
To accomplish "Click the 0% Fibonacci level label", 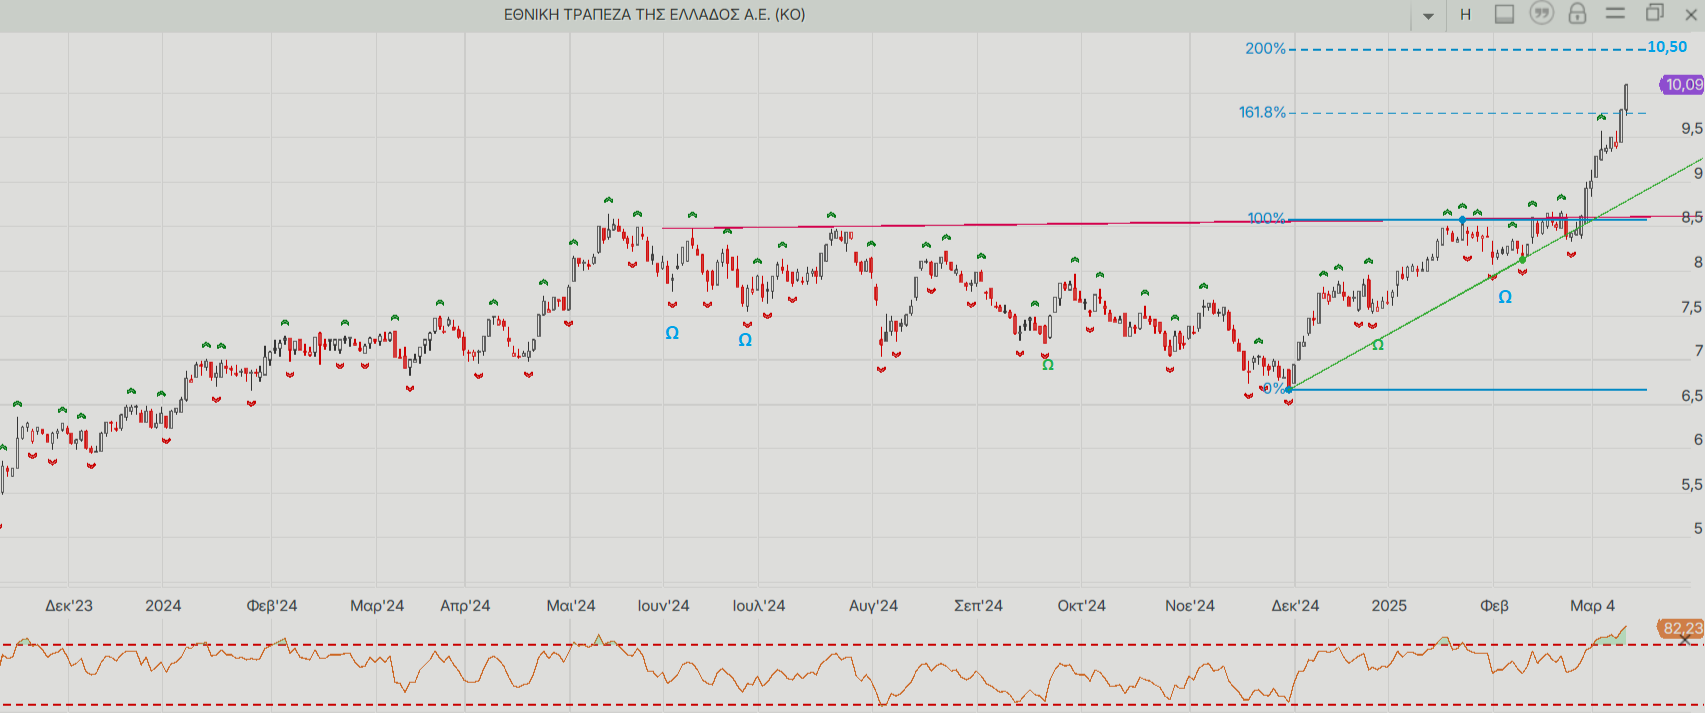I will (x=1274, y=388).
